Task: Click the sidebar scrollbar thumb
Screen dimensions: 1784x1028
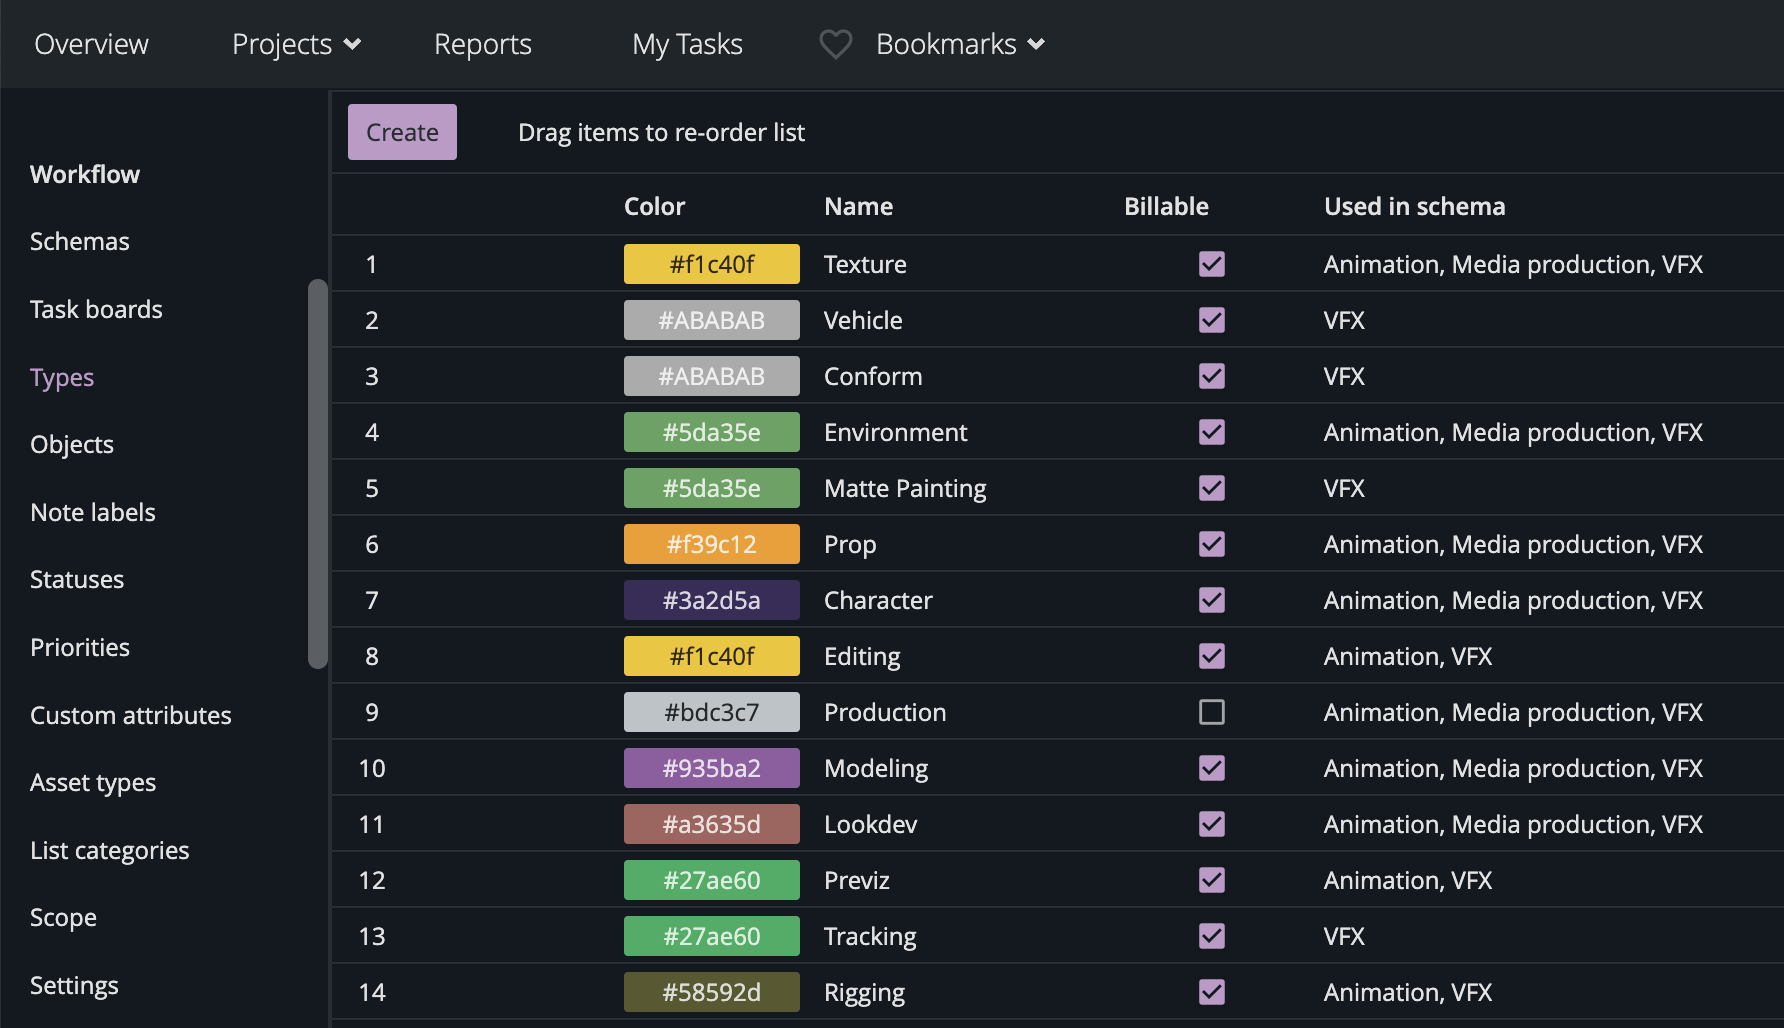Action: pos(318,470)
